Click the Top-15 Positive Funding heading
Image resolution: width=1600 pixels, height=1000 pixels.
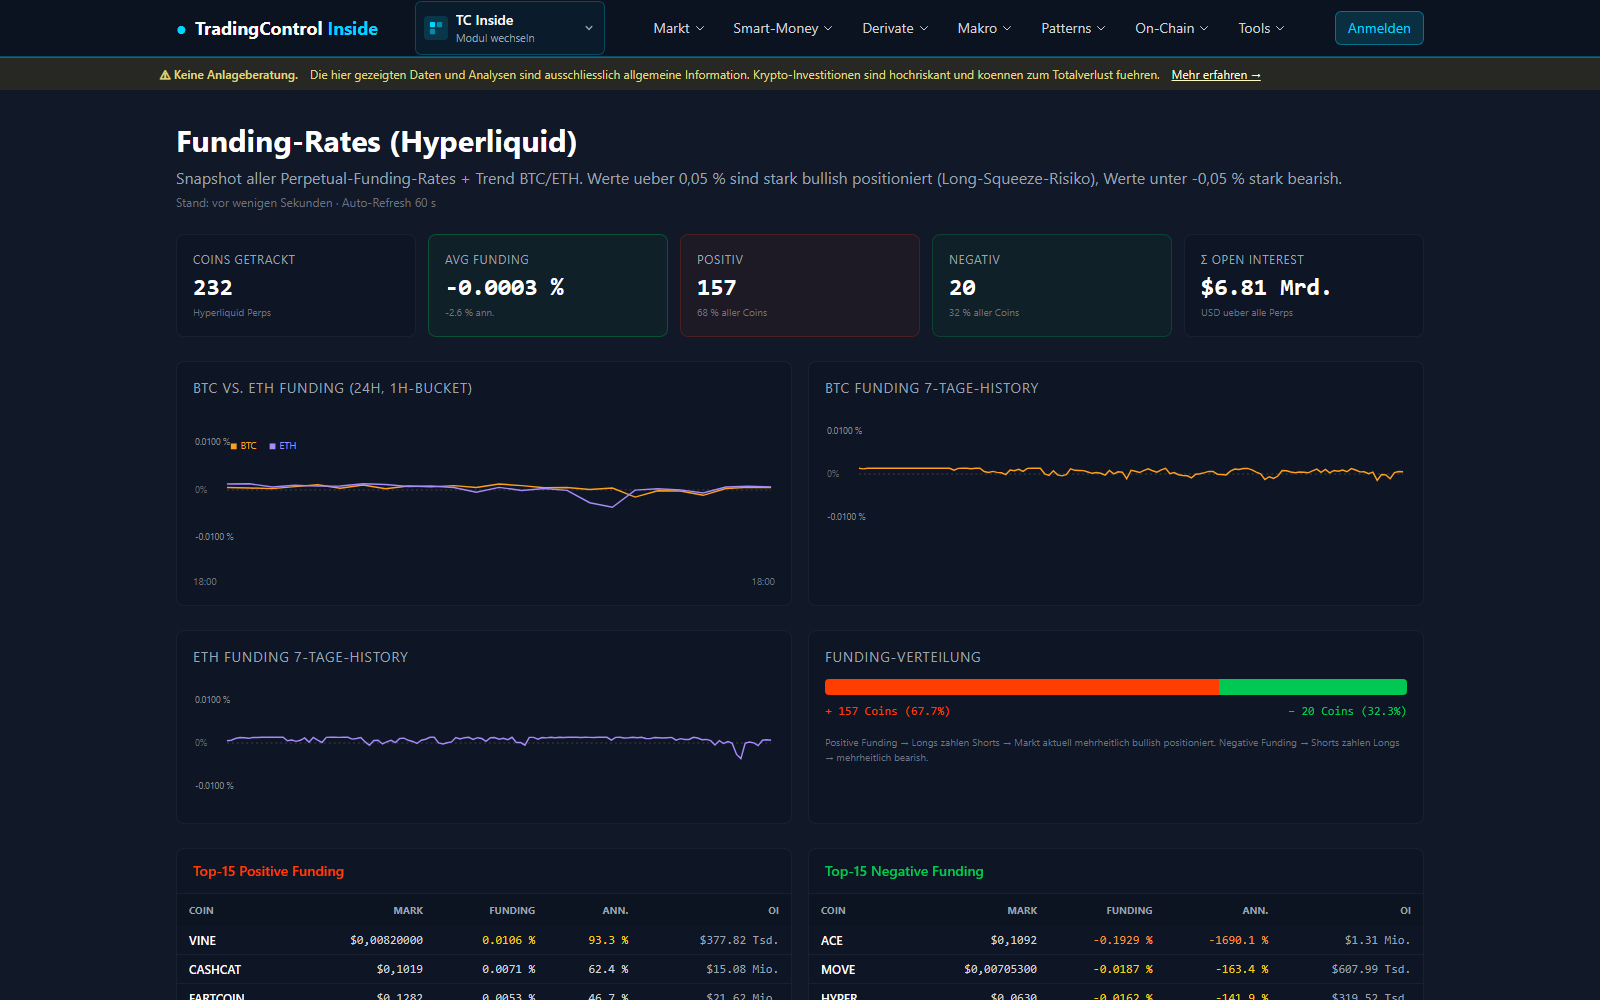coord(268,871)
